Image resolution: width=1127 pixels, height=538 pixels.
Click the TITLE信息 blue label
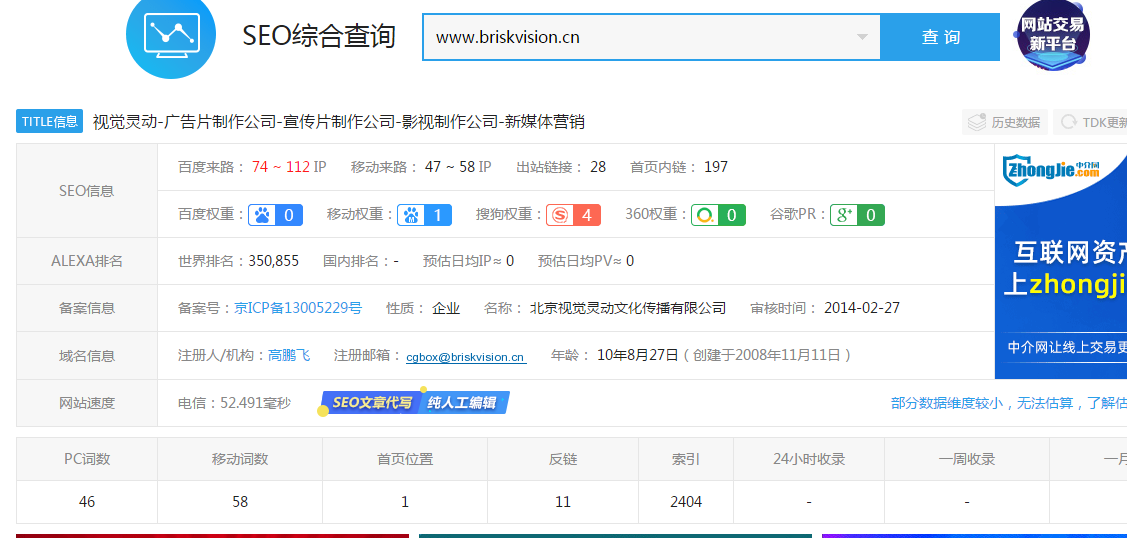coord(50,121)
